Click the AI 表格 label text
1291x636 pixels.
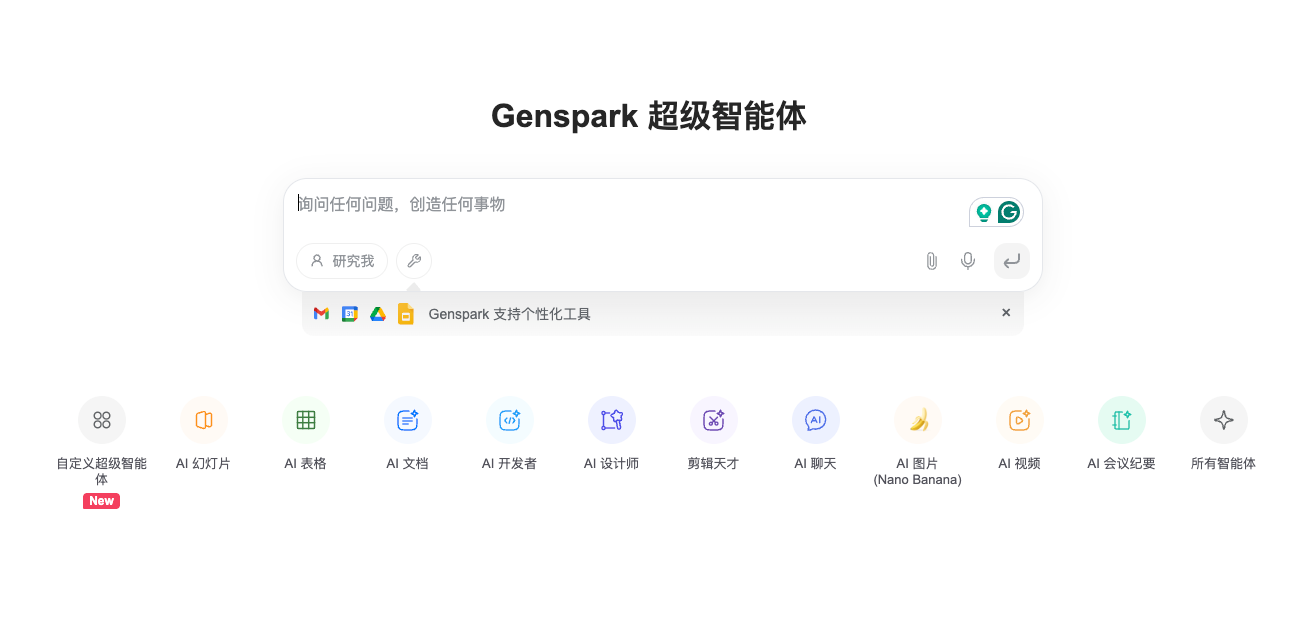(x=306, y=464)
